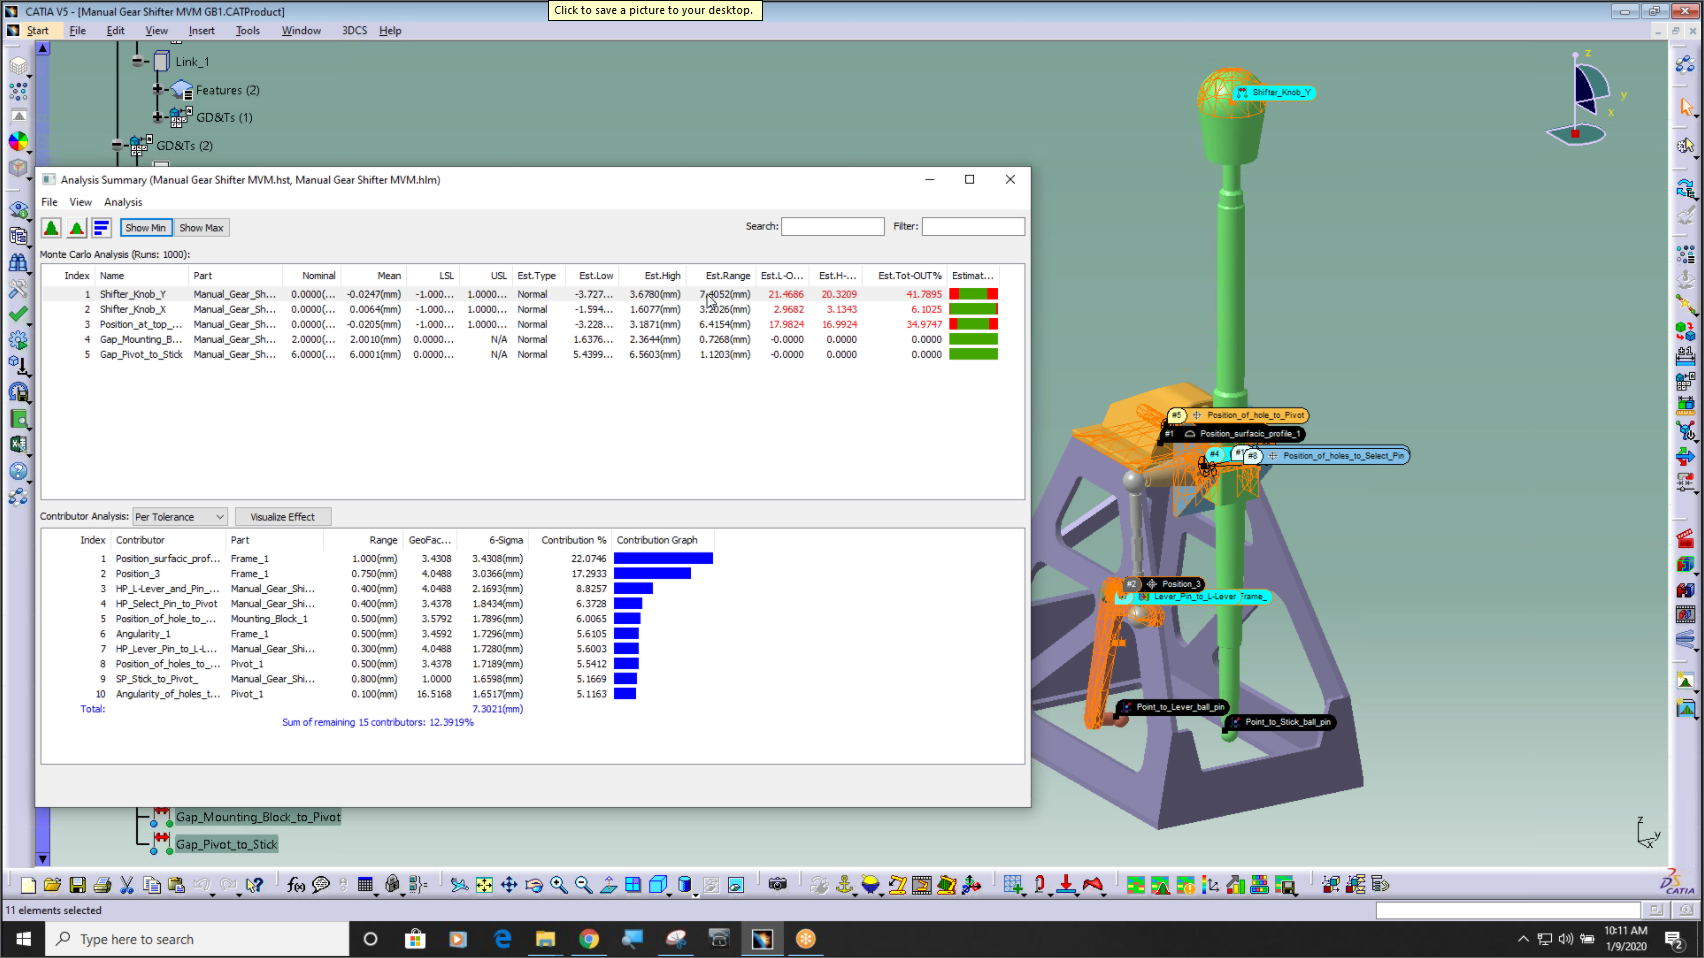This screenshot has height=958, width=1704.
Task: Open the 3DCS menu in the menu bar
Action: [x=353, y=30]
